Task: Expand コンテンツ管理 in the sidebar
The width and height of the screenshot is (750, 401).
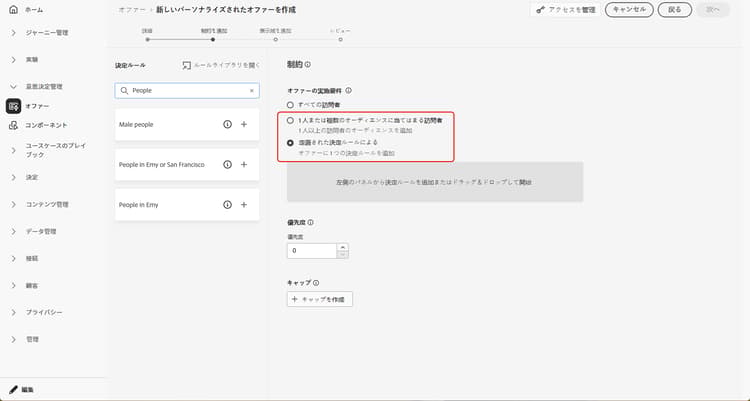Action: (x=13, y=204)
